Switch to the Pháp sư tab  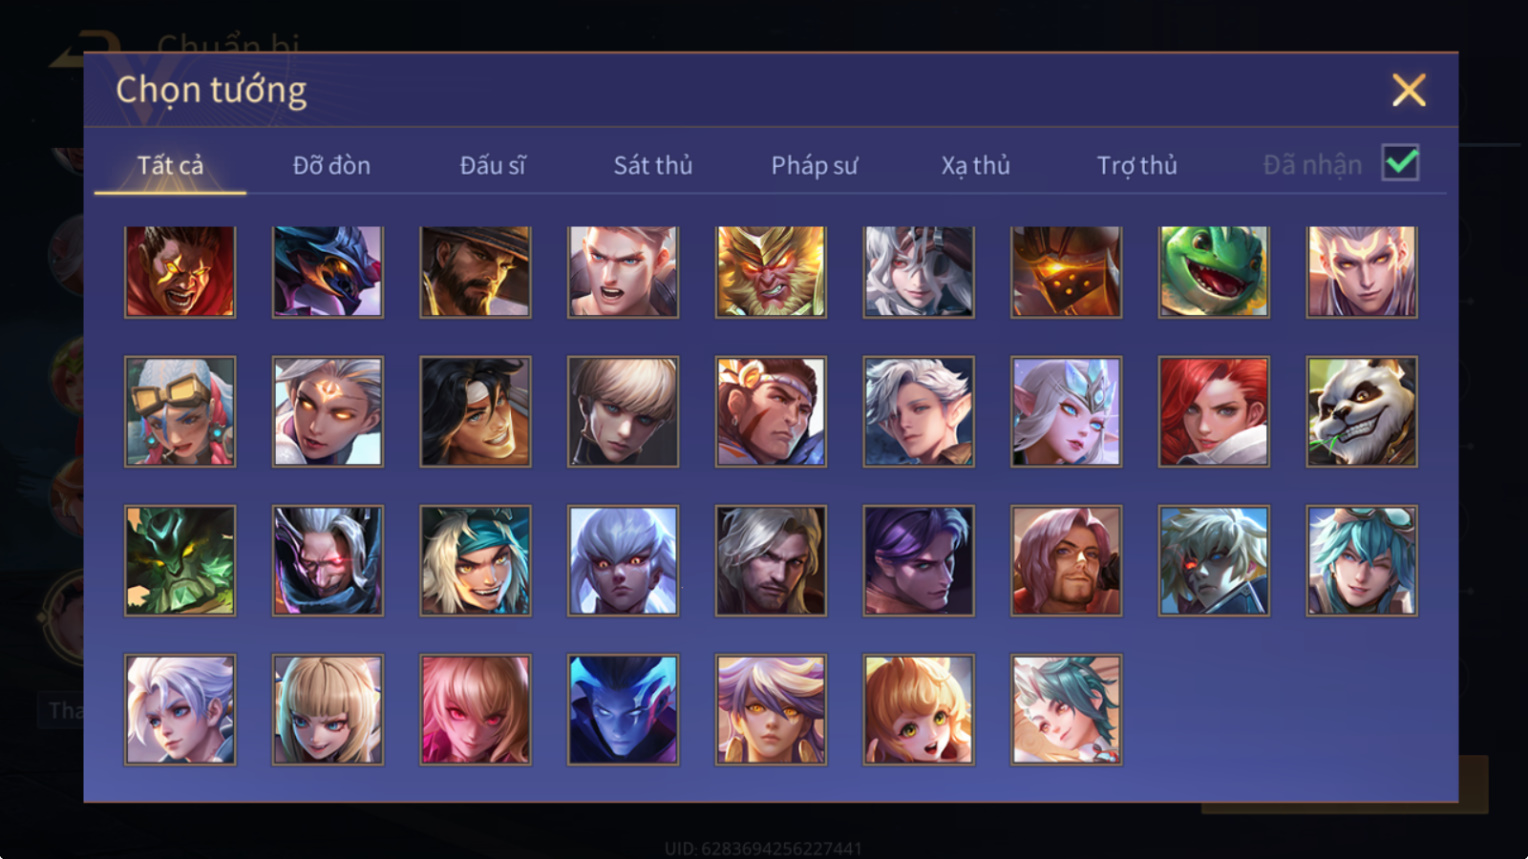814,165
